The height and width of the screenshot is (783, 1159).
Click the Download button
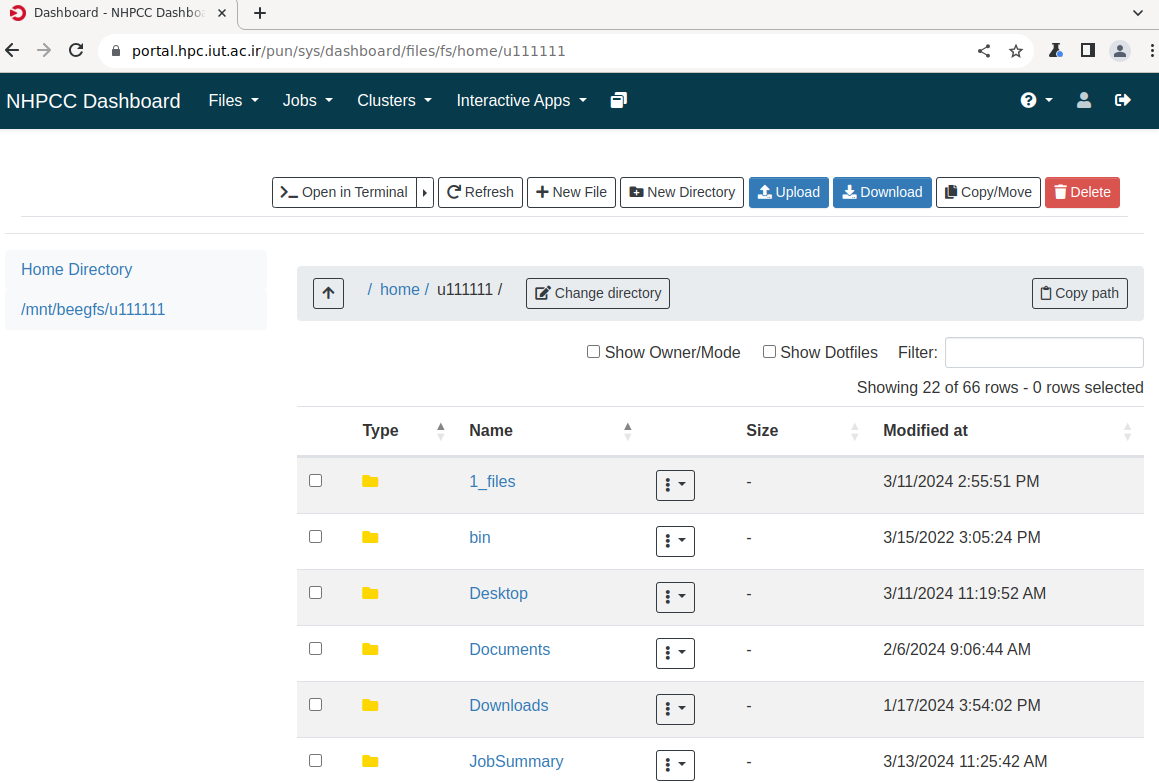click(x=883, y=192)
